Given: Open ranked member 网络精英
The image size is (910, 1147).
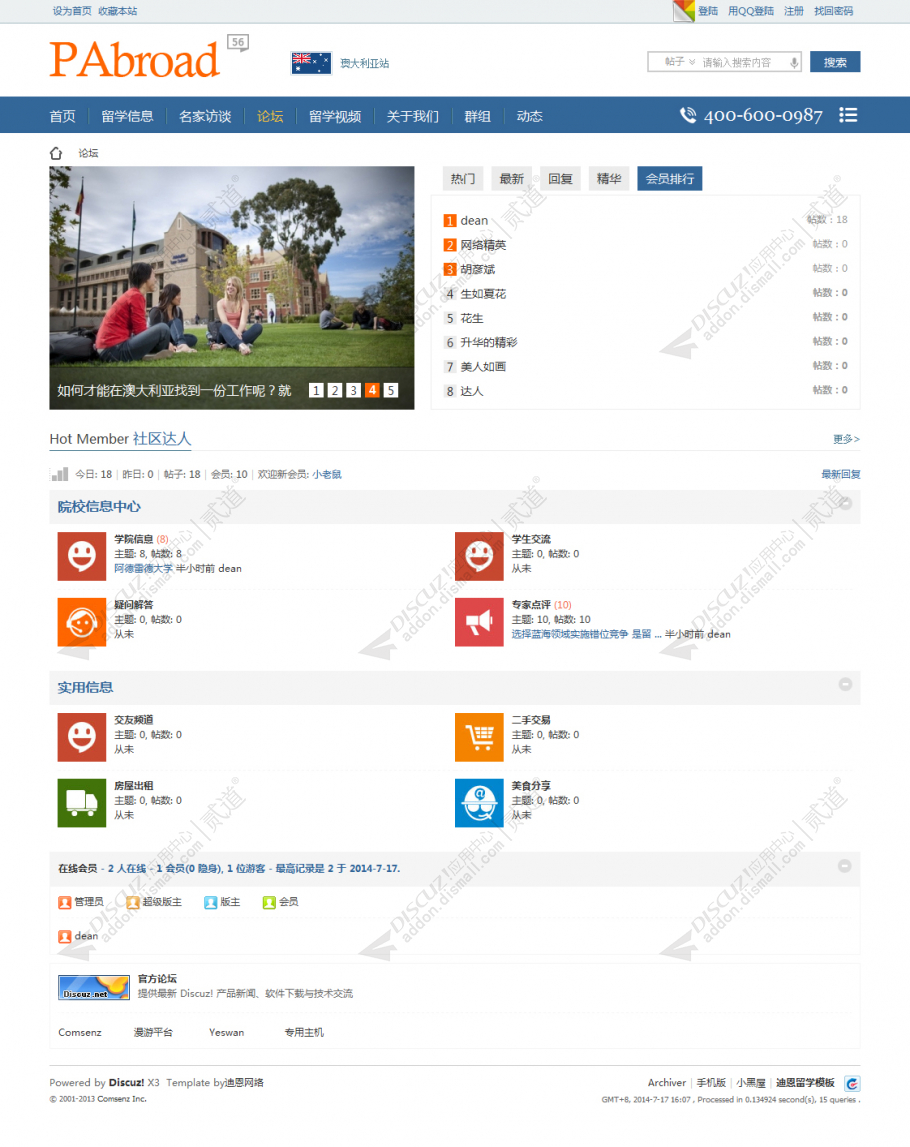Looking at the screenshot, I should click(483, 245).
